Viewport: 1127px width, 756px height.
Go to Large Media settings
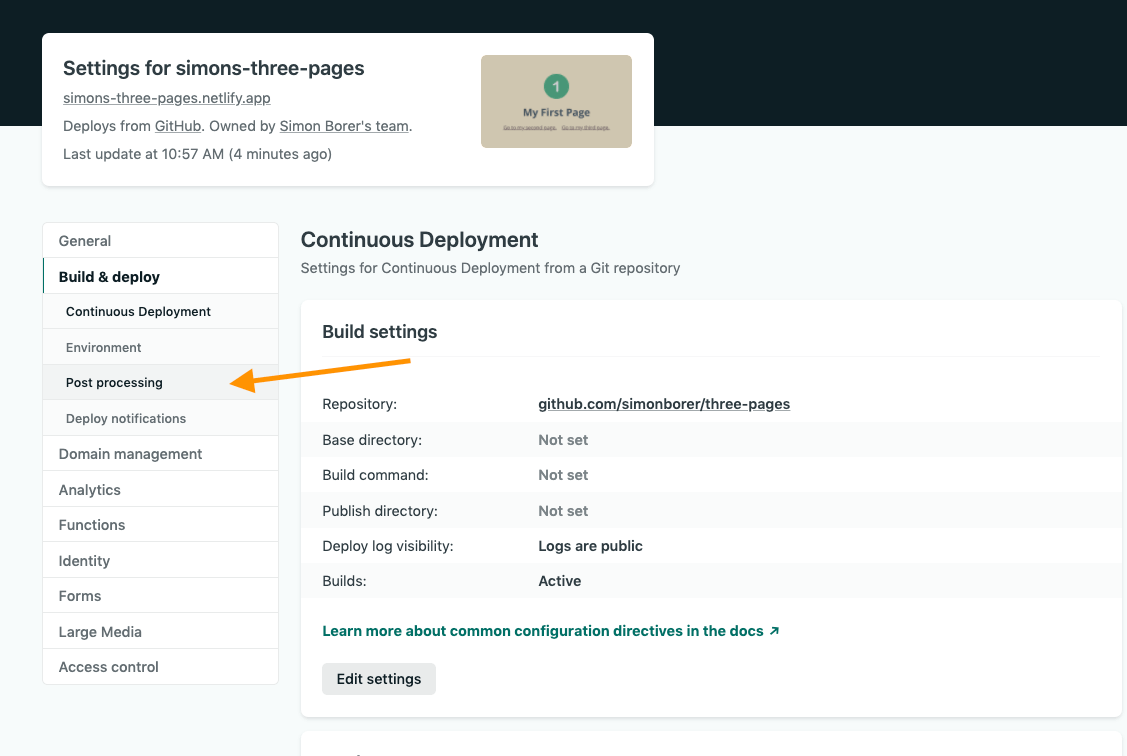tap(100, 632)
